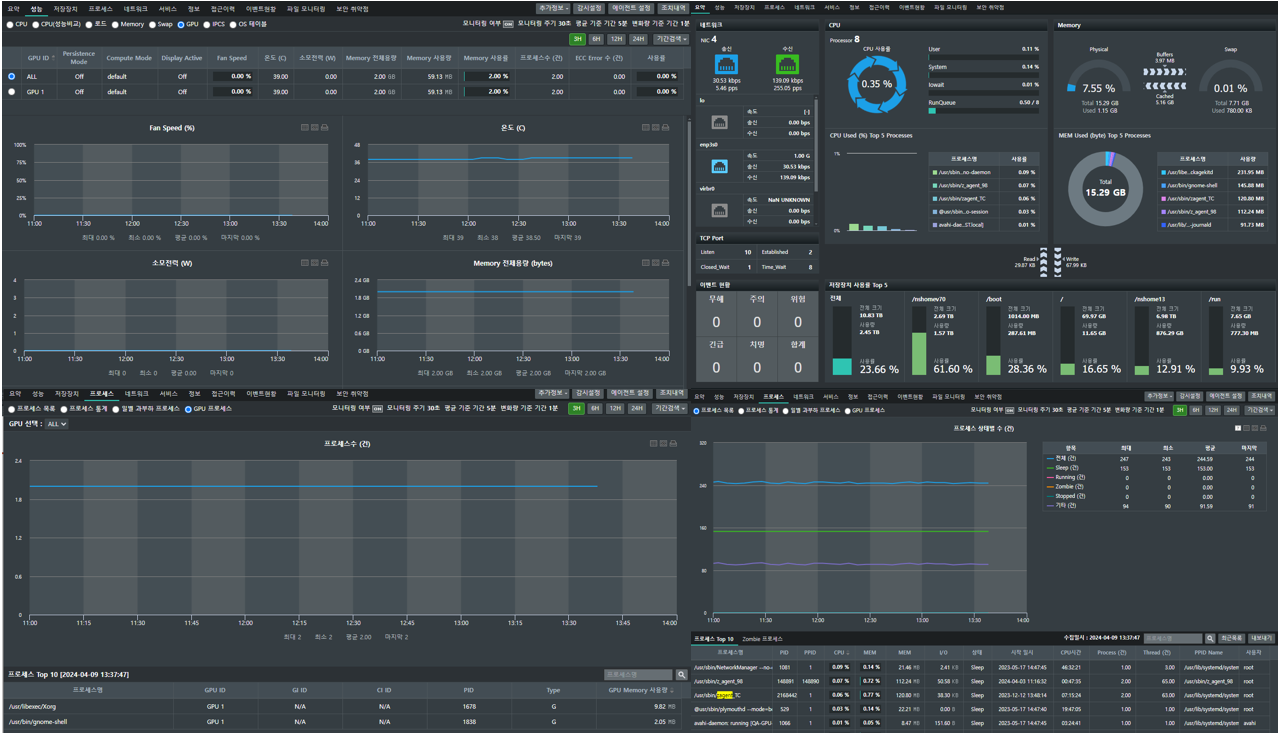Open the GPU 선택 ALL dropdown
1278x733 pixels.
point(56,424)
